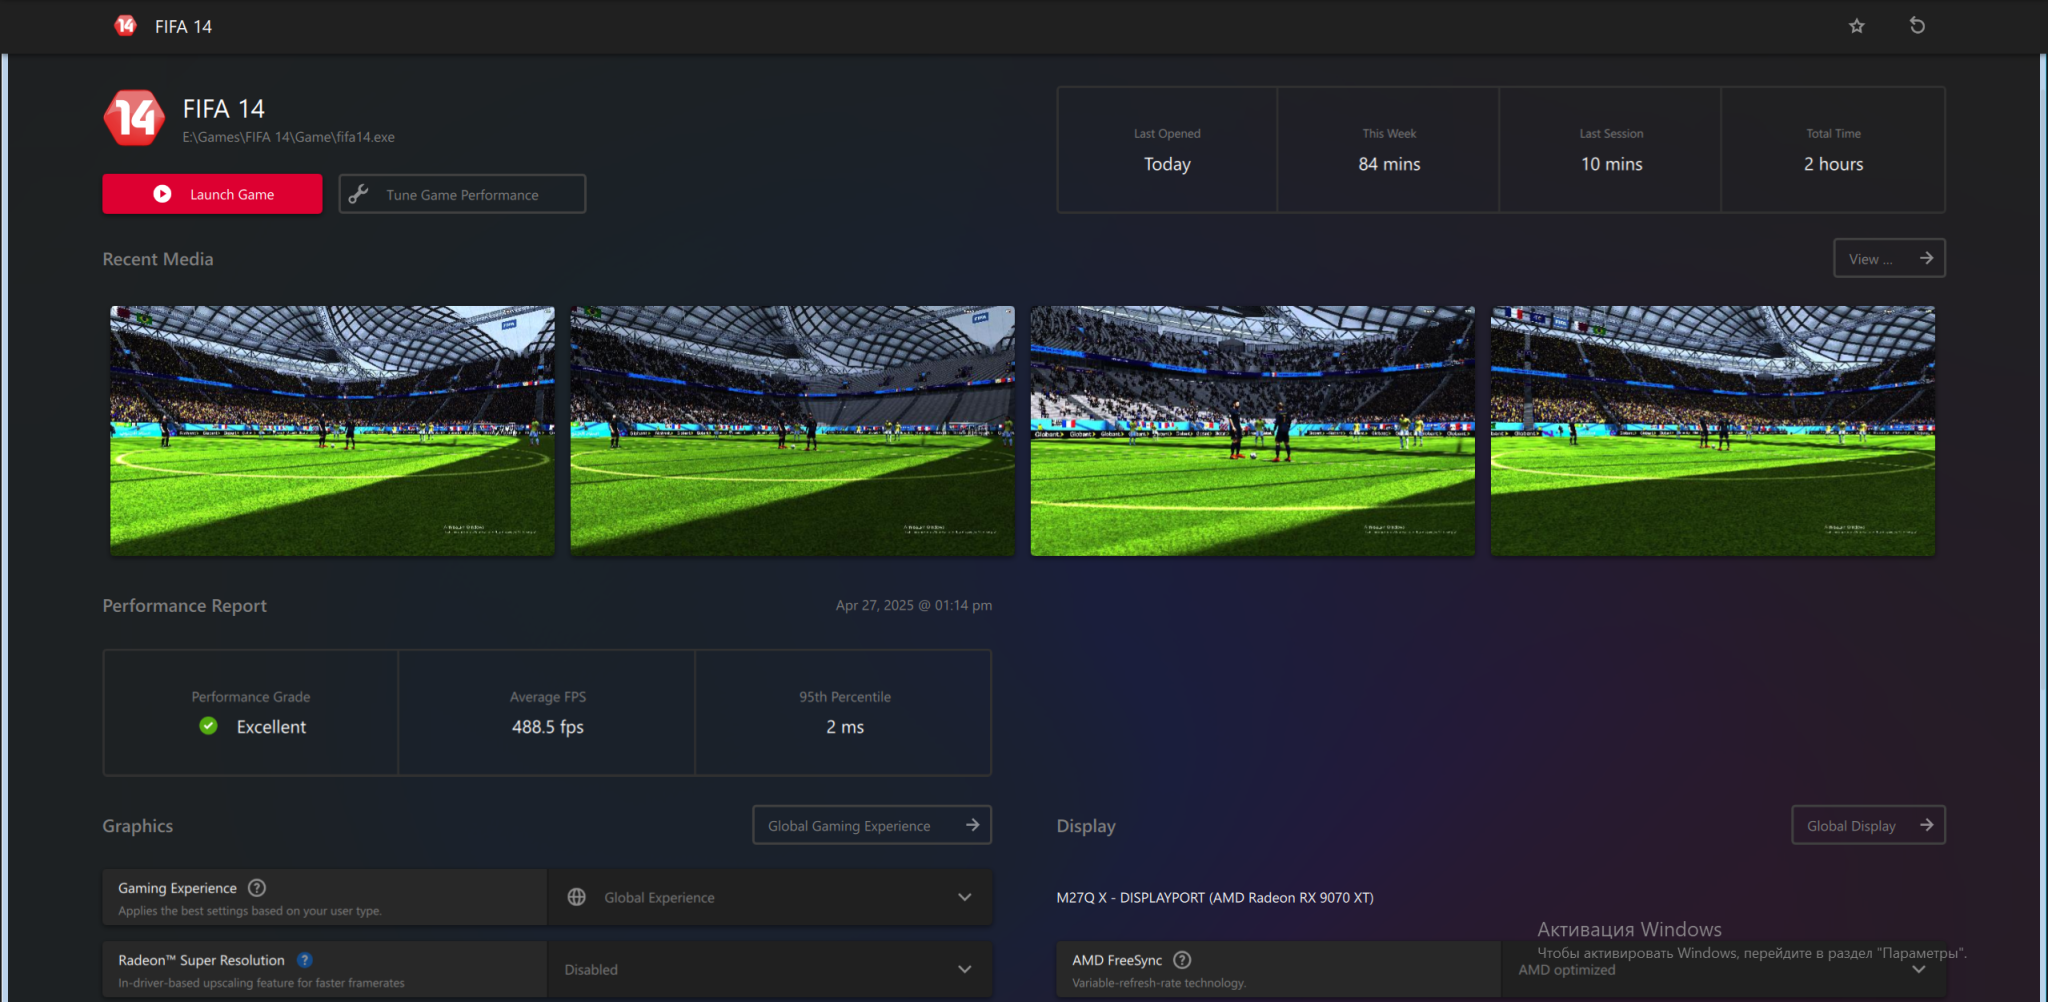Open the third recent media screenshot
Viewport: 2048px width, 1002px height.
[1252, 431]
